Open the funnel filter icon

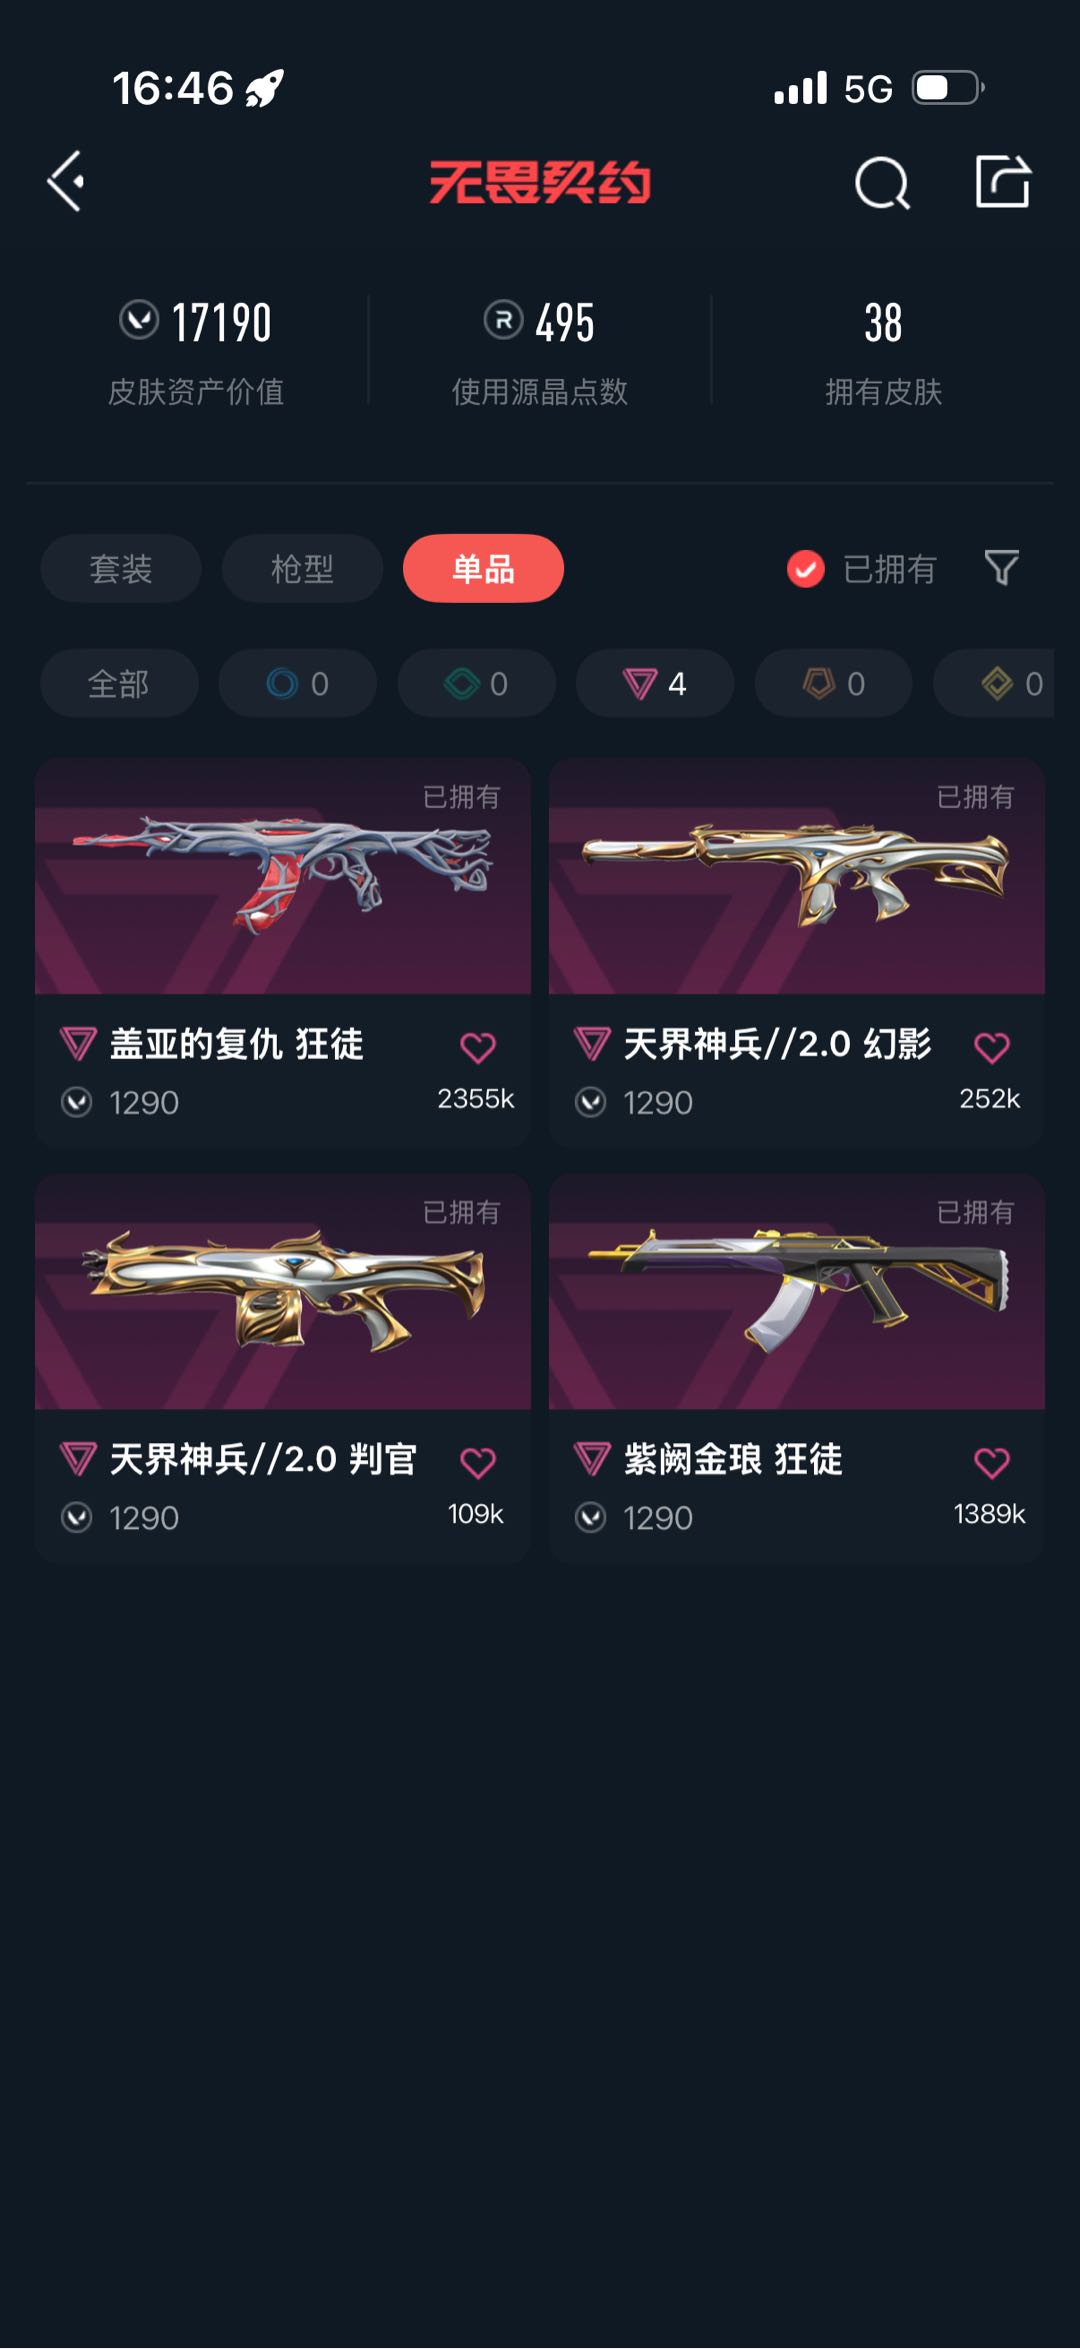click(1001, 568)
